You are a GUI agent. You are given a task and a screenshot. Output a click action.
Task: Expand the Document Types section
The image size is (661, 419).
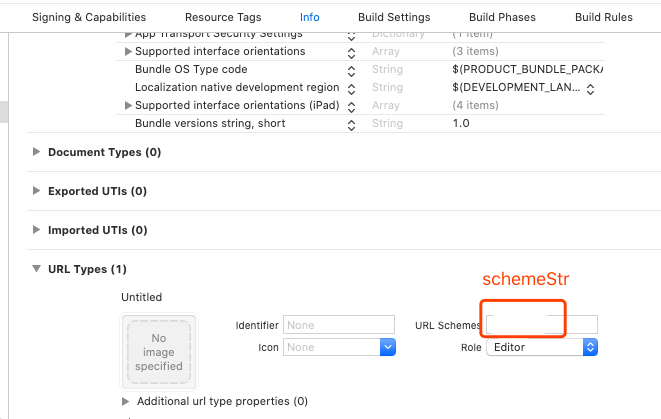[37, 152]
